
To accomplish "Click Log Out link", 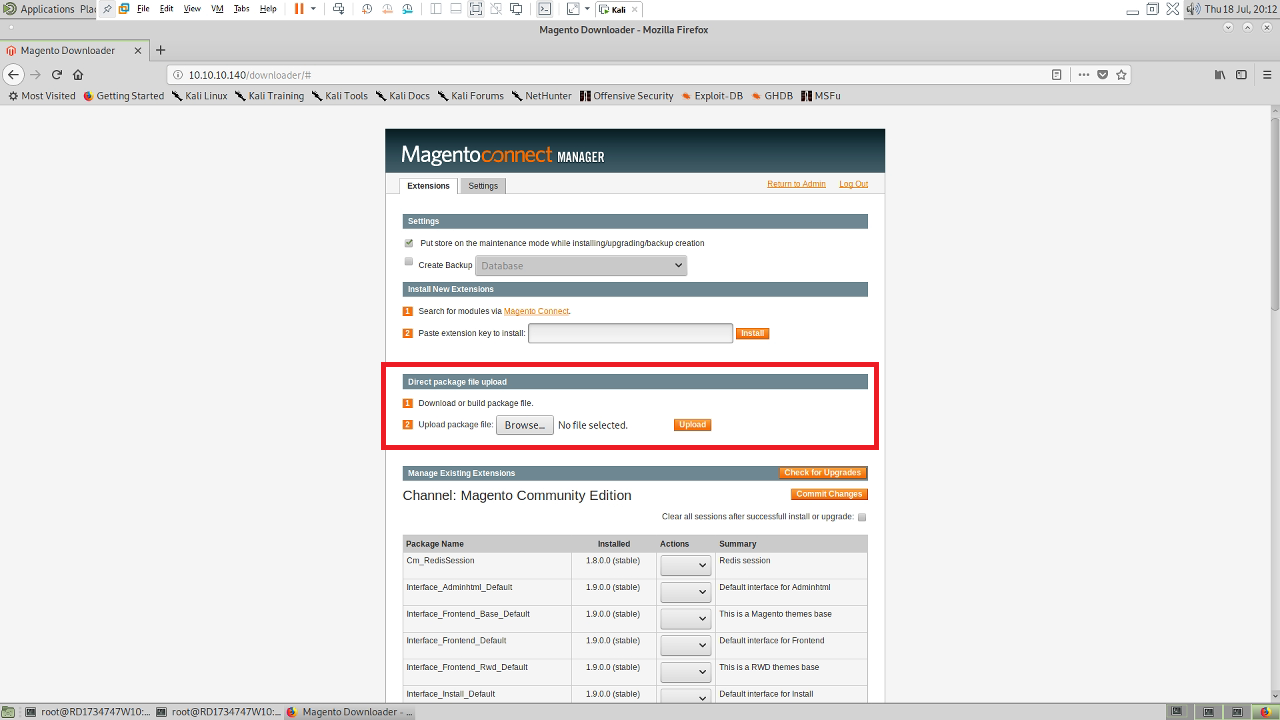I will click(853, 184).
